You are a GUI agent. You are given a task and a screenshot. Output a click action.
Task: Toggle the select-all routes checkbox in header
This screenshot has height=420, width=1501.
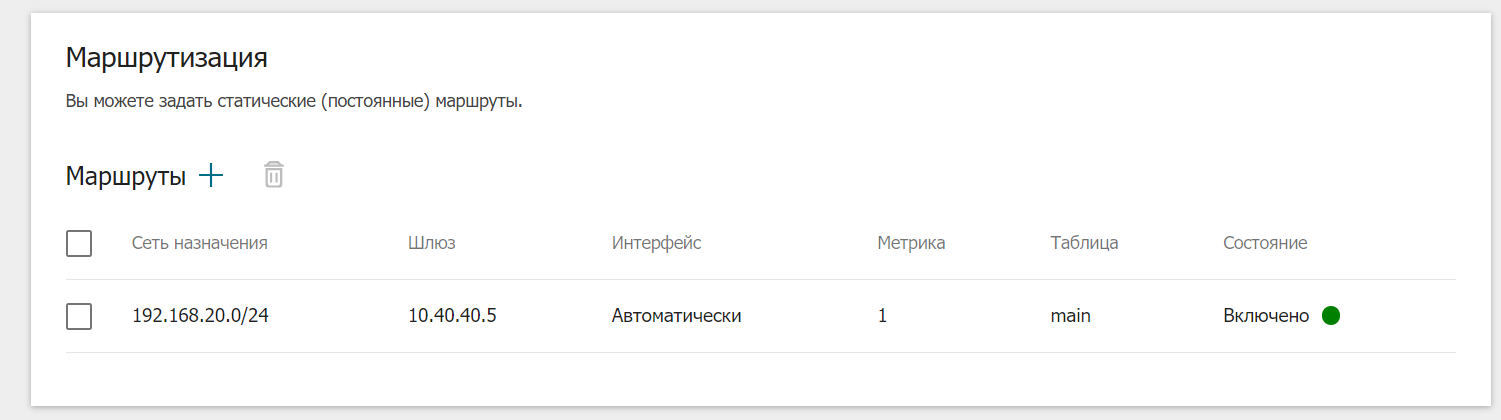[x=79, y=243]
